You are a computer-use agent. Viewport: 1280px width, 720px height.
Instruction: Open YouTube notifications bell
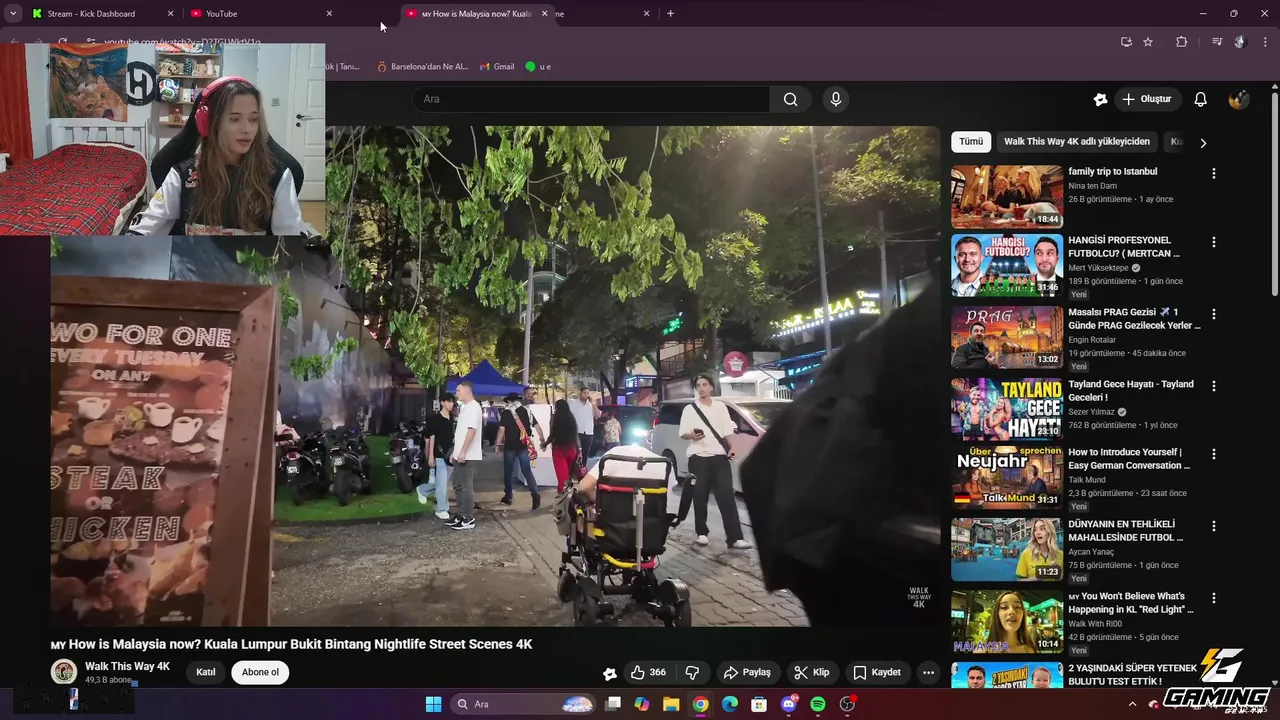pos(1200,99)
